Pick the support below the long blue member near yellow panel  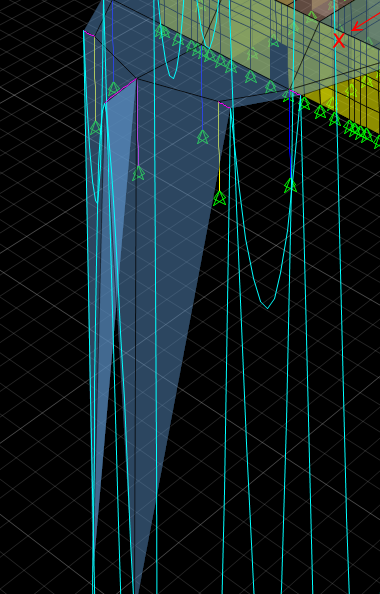click(291, 186)
